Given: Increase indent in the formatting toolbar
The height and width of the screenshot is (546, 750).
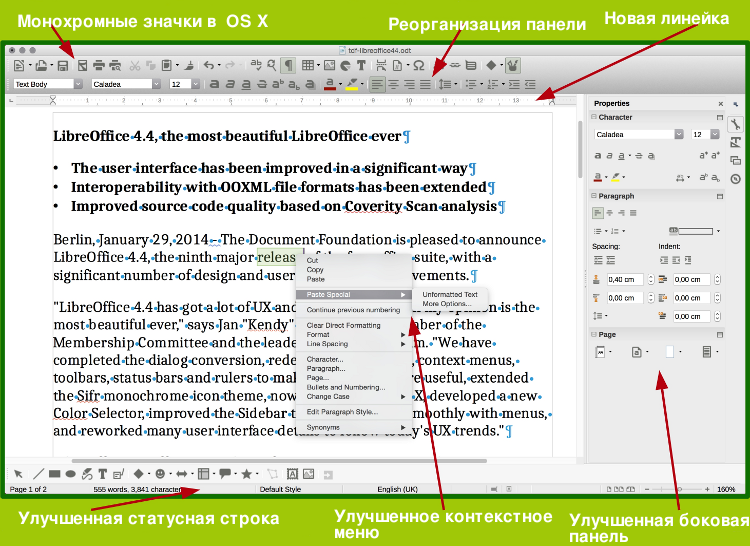Looking at the screenshot, I should [514, 84].
